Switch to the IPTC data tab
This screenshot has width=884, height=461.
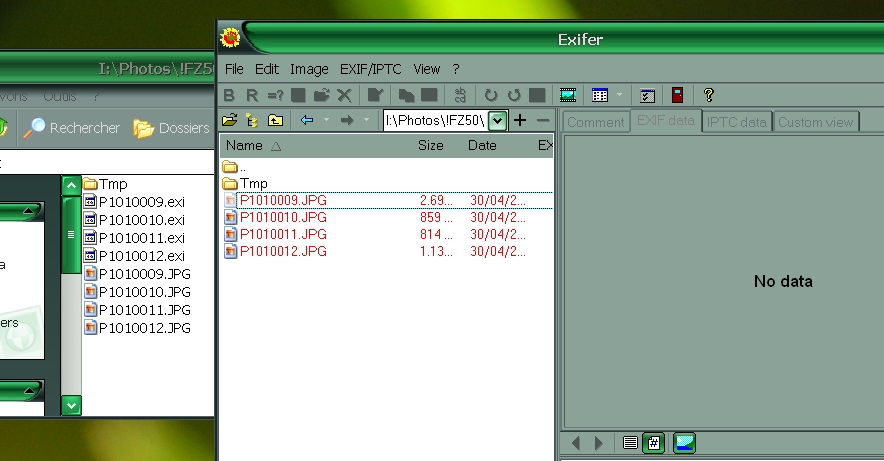736,122
